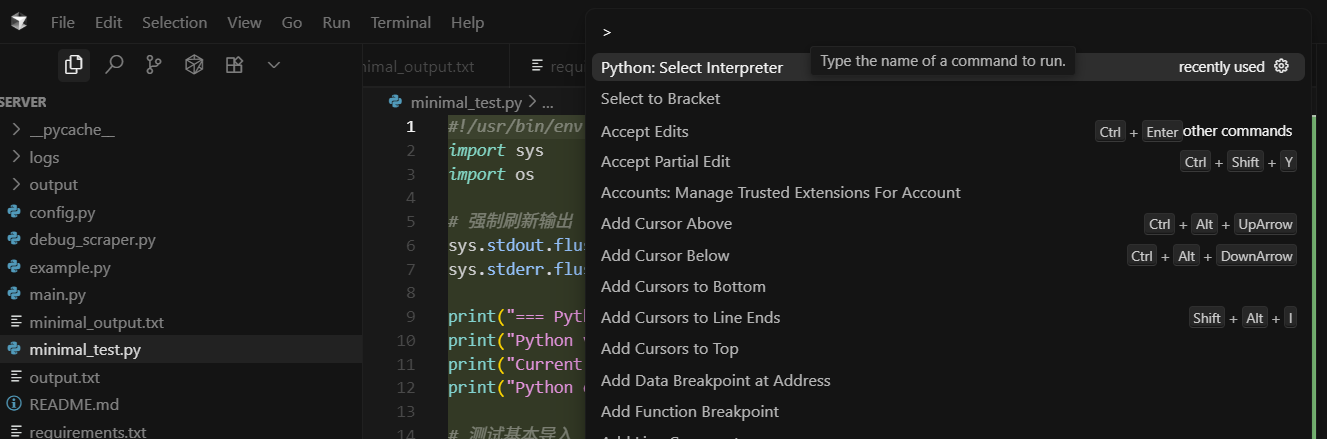The height and width of the screenshot is (439, 1327).
Task: Open the Selection menu
Action: tap(174, 22)
